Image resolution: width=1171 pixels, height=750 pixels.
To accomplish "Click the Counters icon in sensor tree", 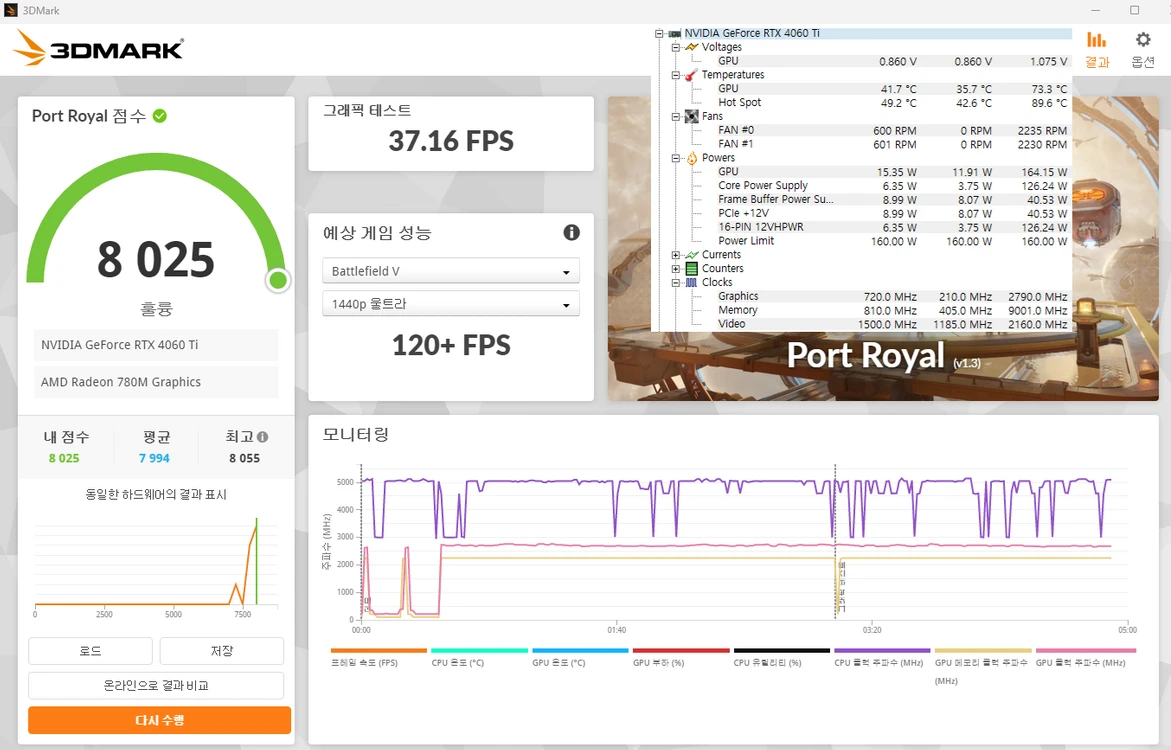I will pos(692,268).
